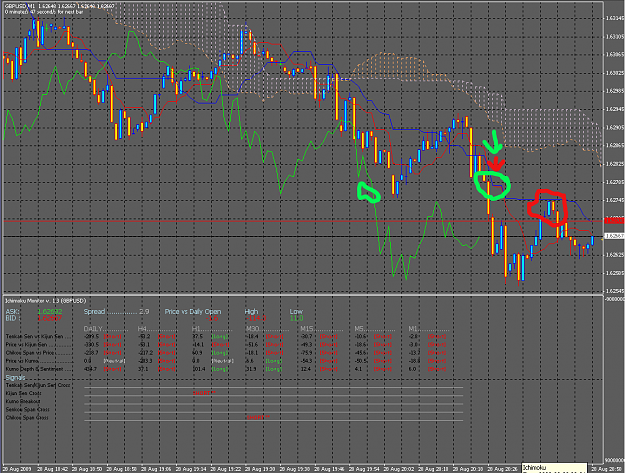Click the Neutral status in the DAILY column
The width and height of the screenshot is (625, 473).
[114, 361]
